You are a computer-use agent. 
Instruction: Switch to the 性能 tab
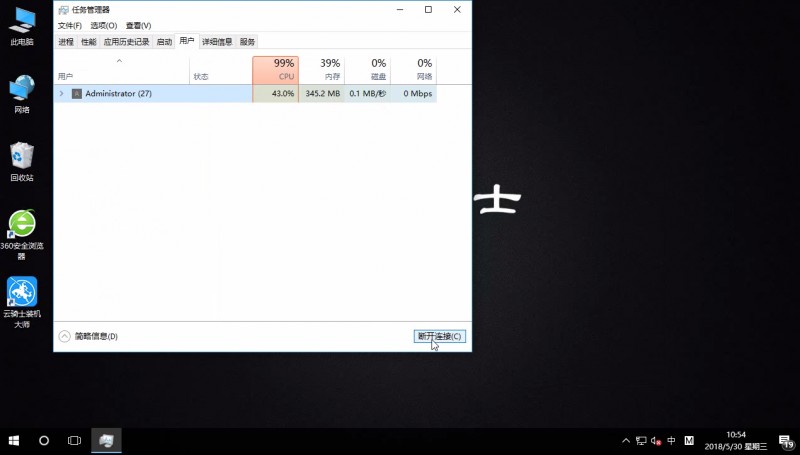point(89,42)
